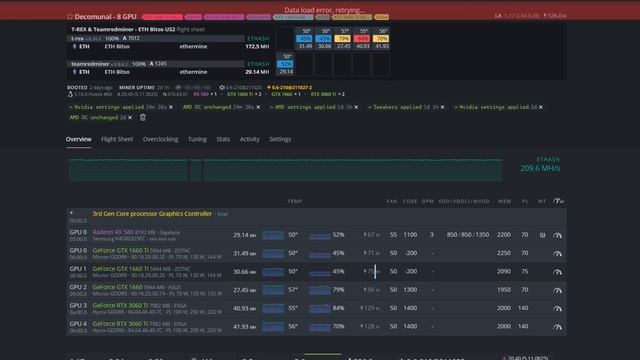Click blue teamredminer GPU tile showing 29.14
This screenshot has height=360, width=640.
285,64
